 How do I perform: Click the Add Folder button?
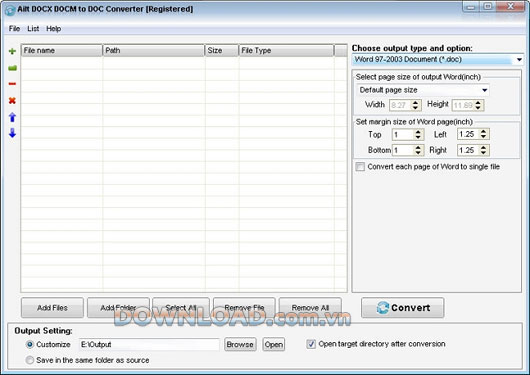point(118,308)
